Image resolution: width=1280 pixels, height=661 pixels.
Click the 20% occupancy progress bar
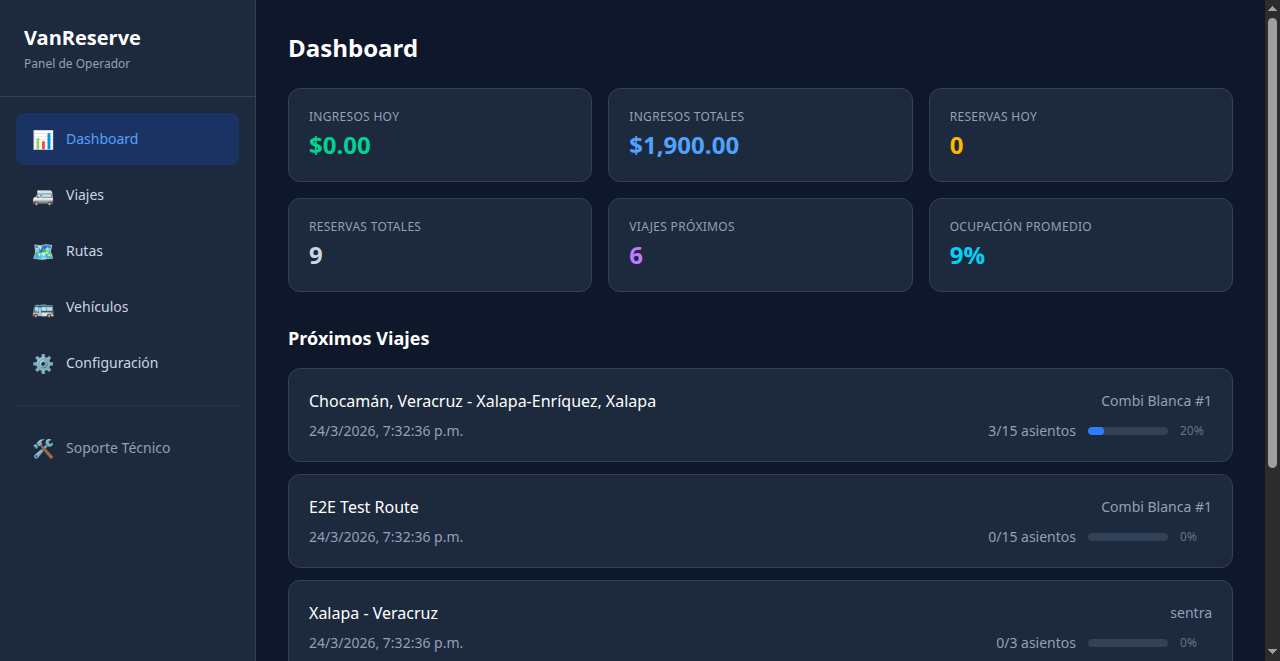(x=1127, y=431)
